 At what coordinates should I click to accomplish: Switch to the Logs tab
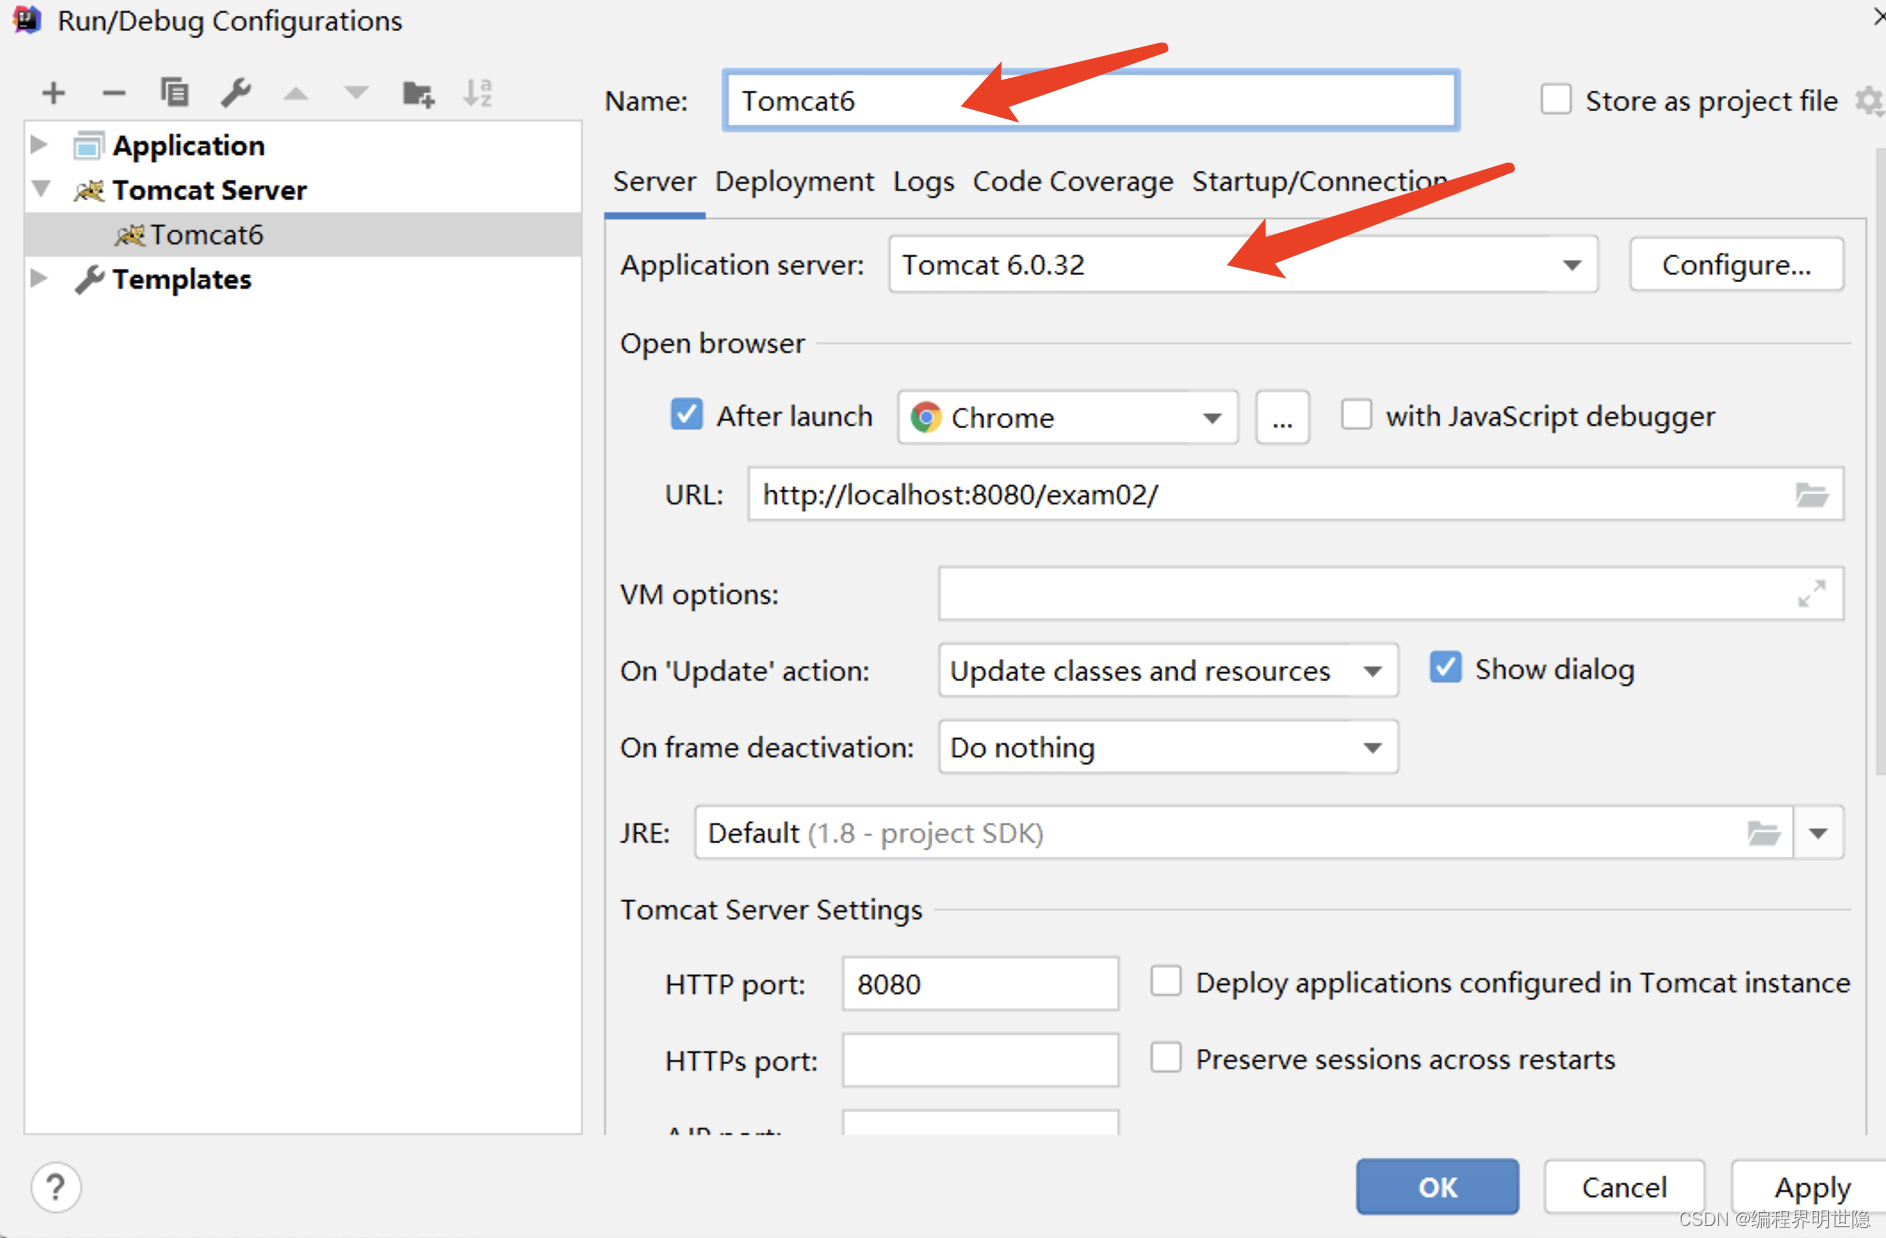click(x=923, y=182)
